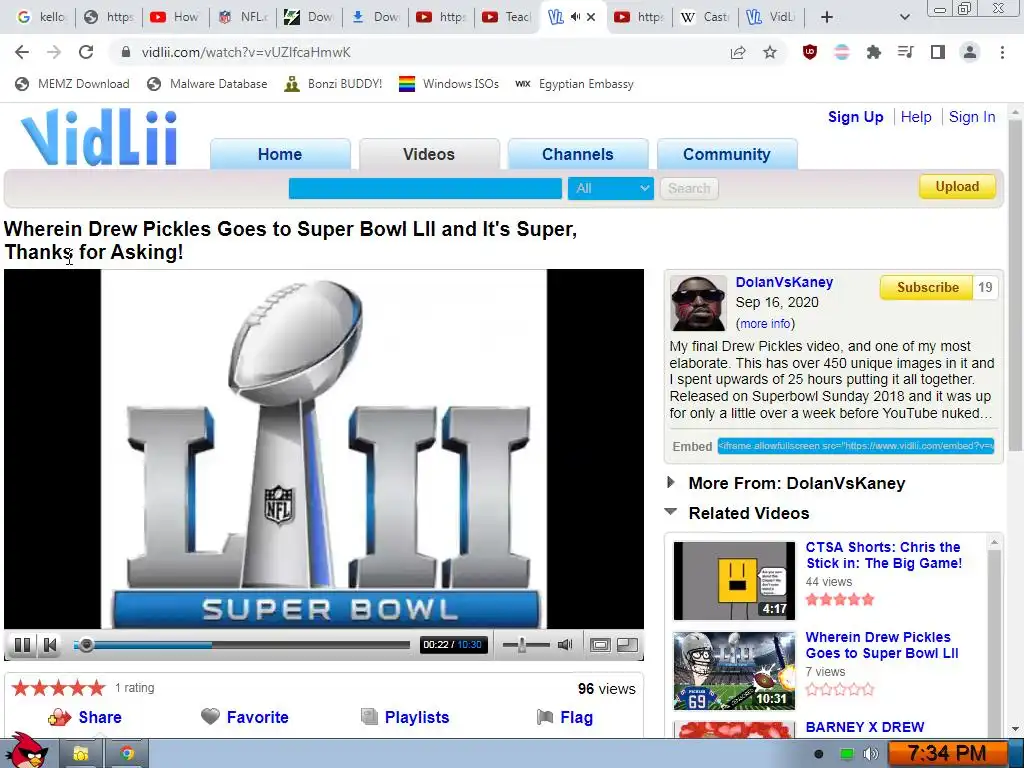Open the Malware Database bookmark

pos(207,84)
